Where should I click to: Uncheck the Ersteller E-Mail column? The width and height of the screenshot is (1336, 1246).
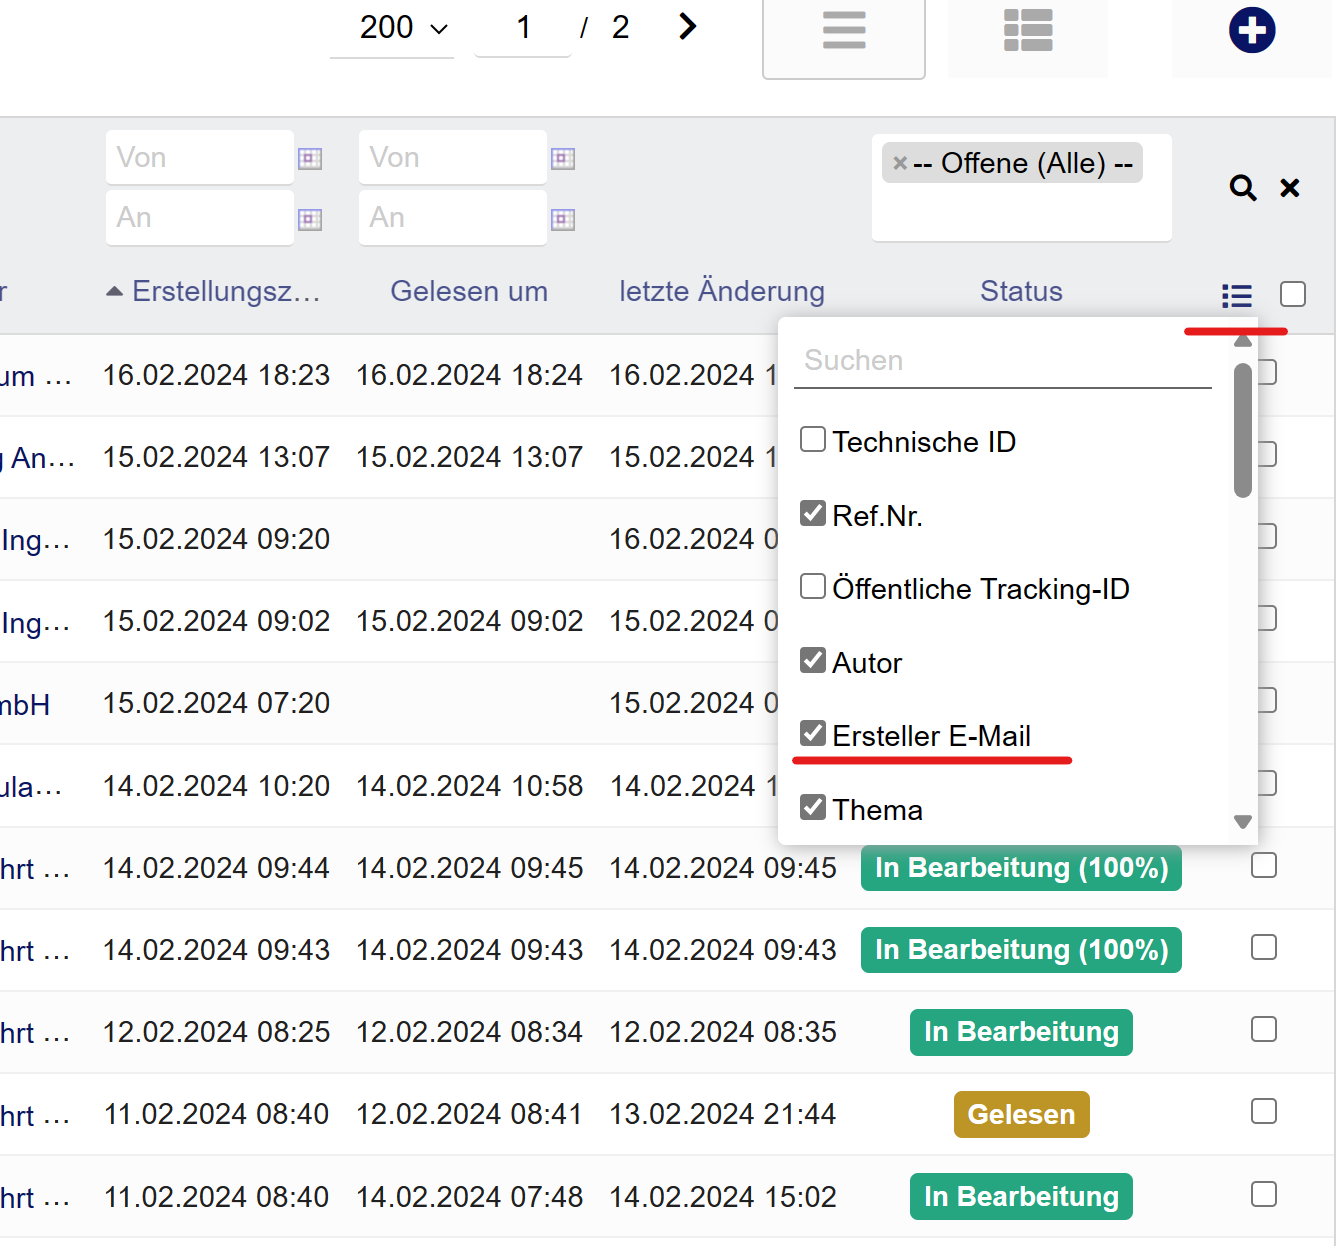pos(813,734)
